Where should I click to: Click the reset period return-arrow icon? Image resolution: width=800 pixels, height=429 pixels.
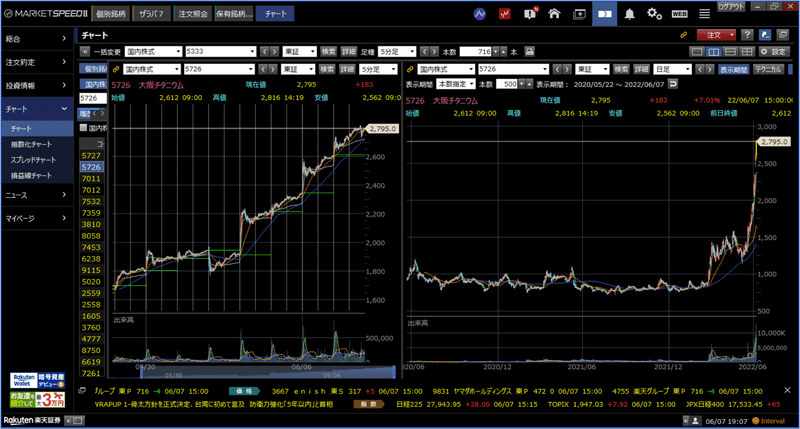(x=673, y=84)
